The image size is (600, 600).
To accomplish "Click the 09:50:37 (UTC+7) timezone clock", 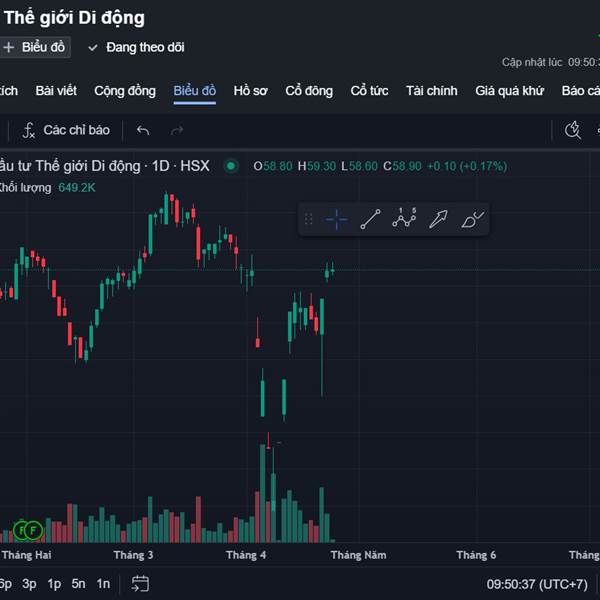I will [x=536, y=584].
